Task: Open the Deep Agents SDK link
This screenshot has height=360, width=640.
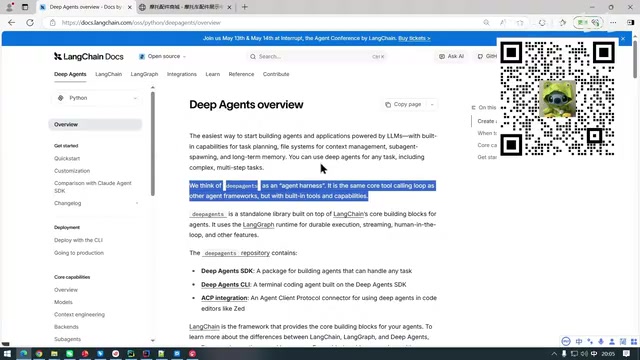Action: (x=227, y=271)
